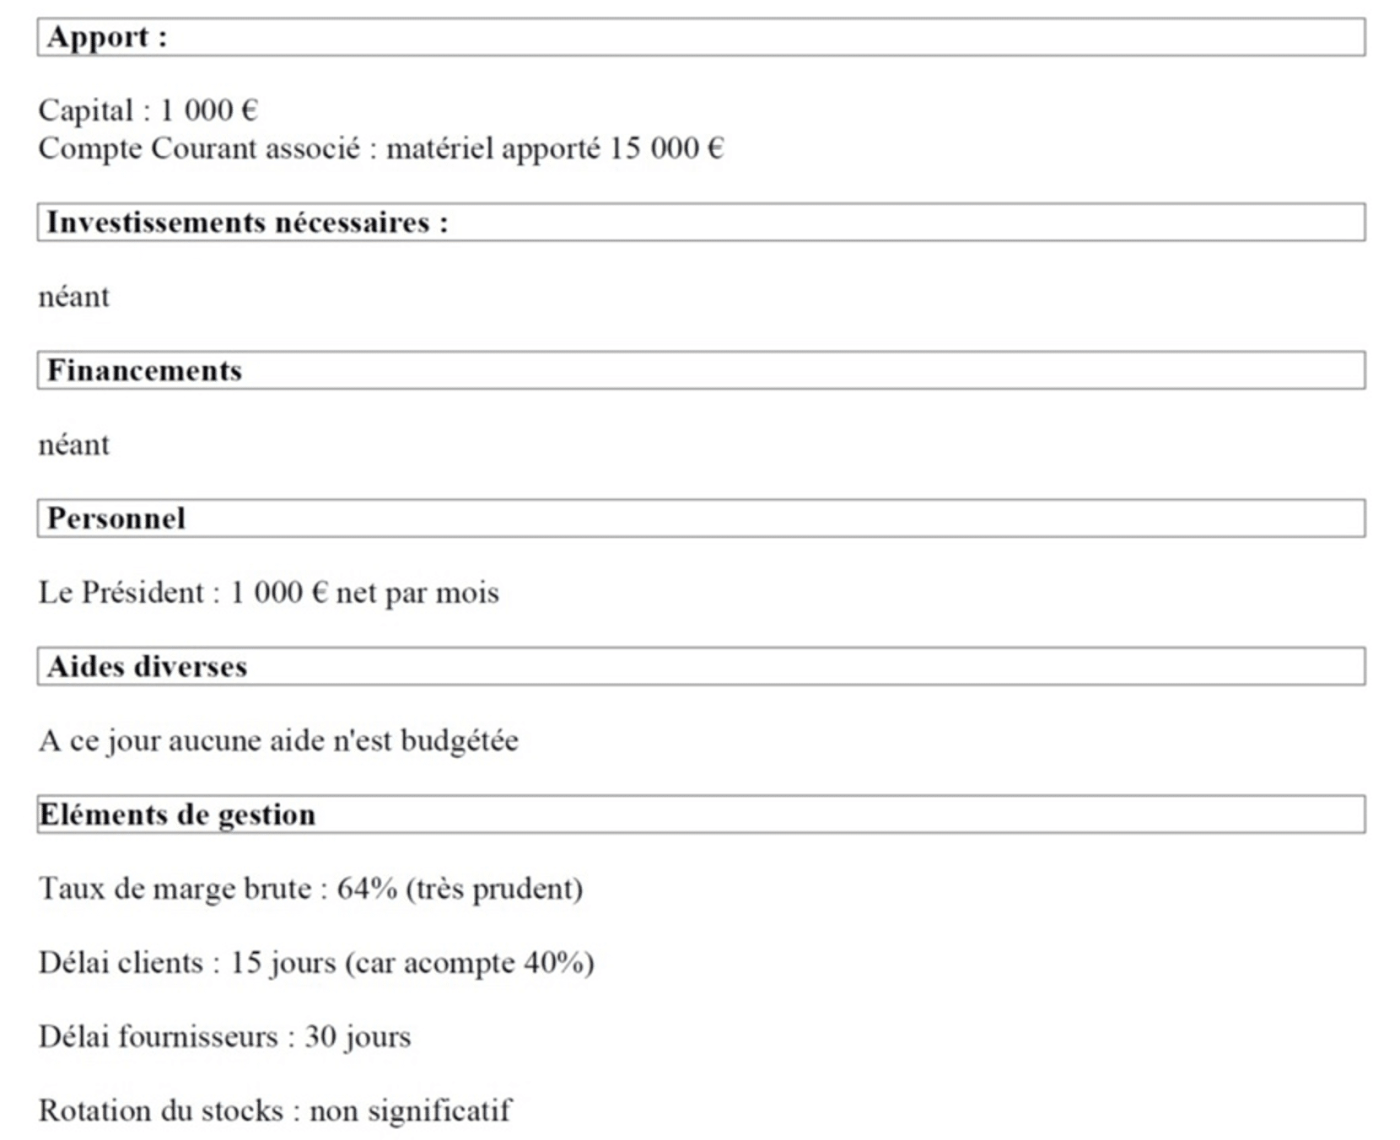Click the "net par mois" text
This screenshot has height=1140, width=1400.
pyautogui.click(x=417, y=593)
